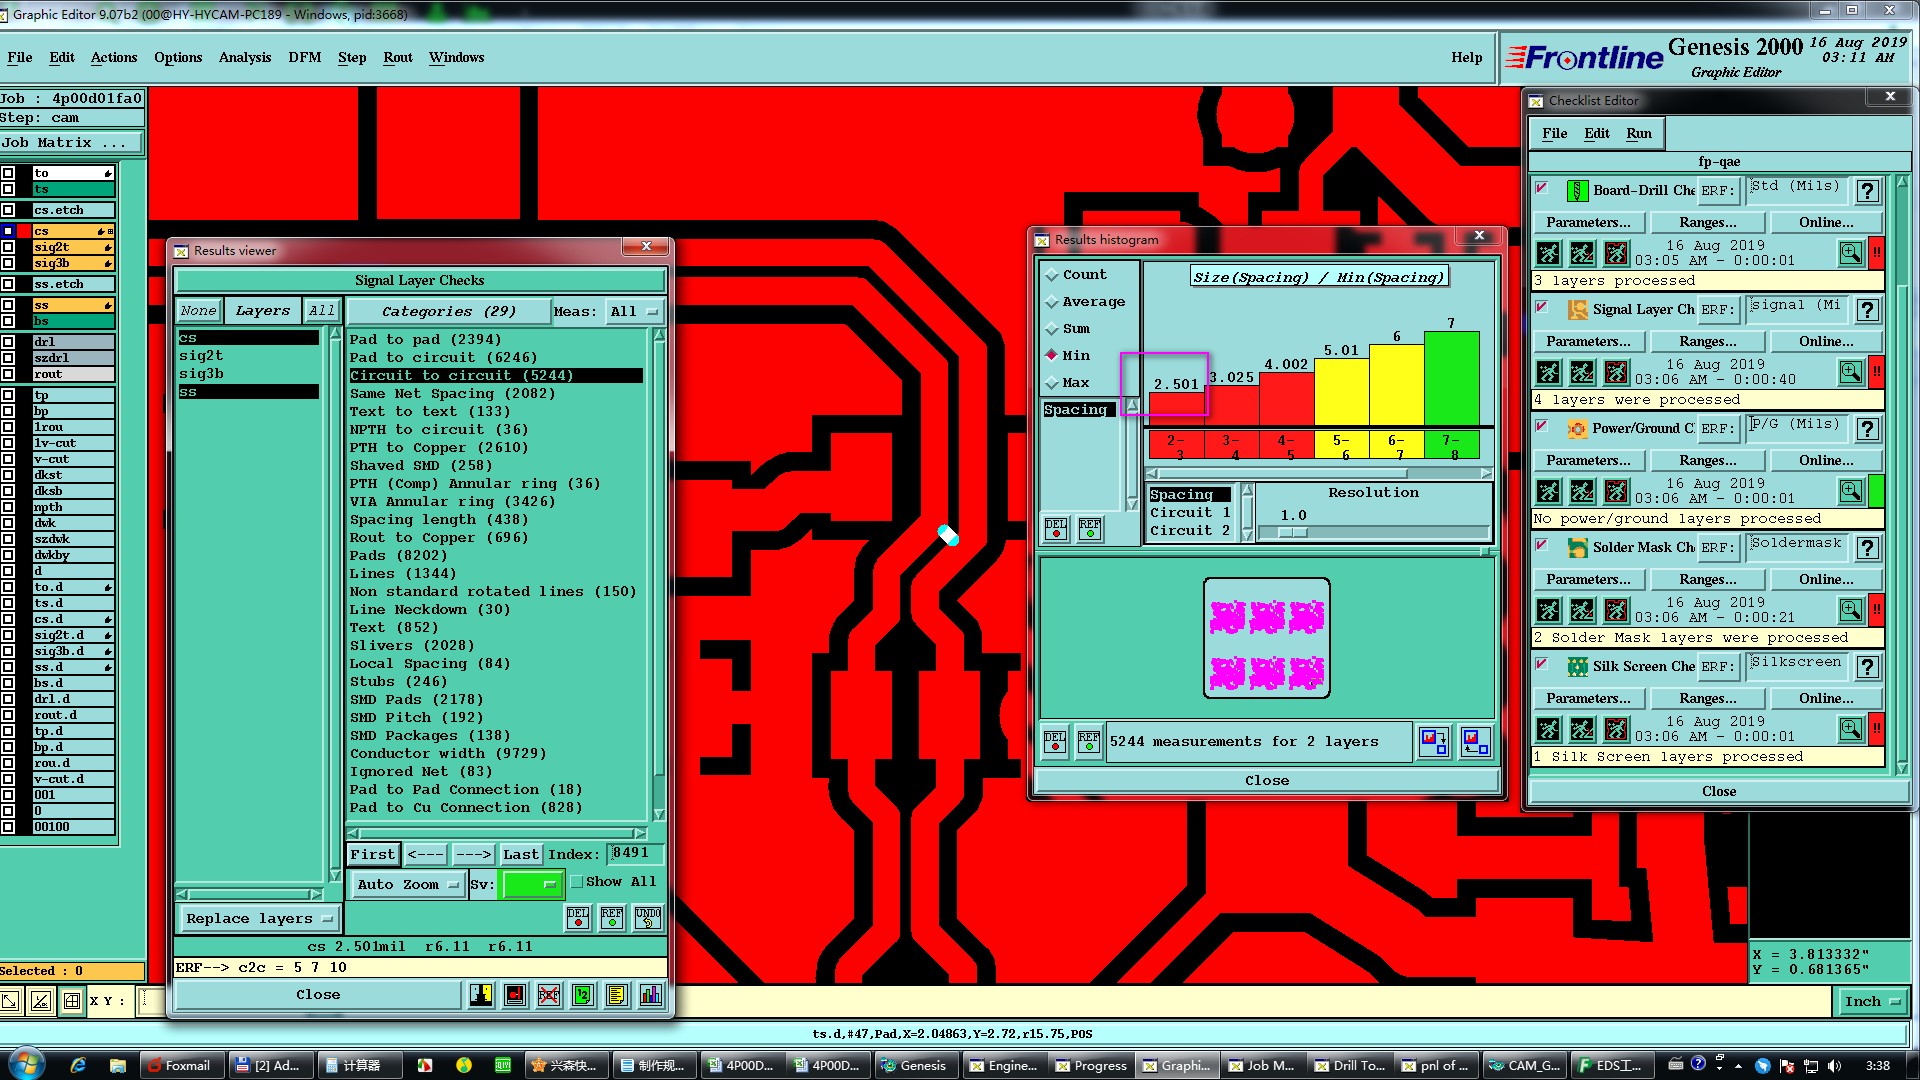
Task: Click first window icon at histogram bottom right
Action: (x=1434, y=741)
